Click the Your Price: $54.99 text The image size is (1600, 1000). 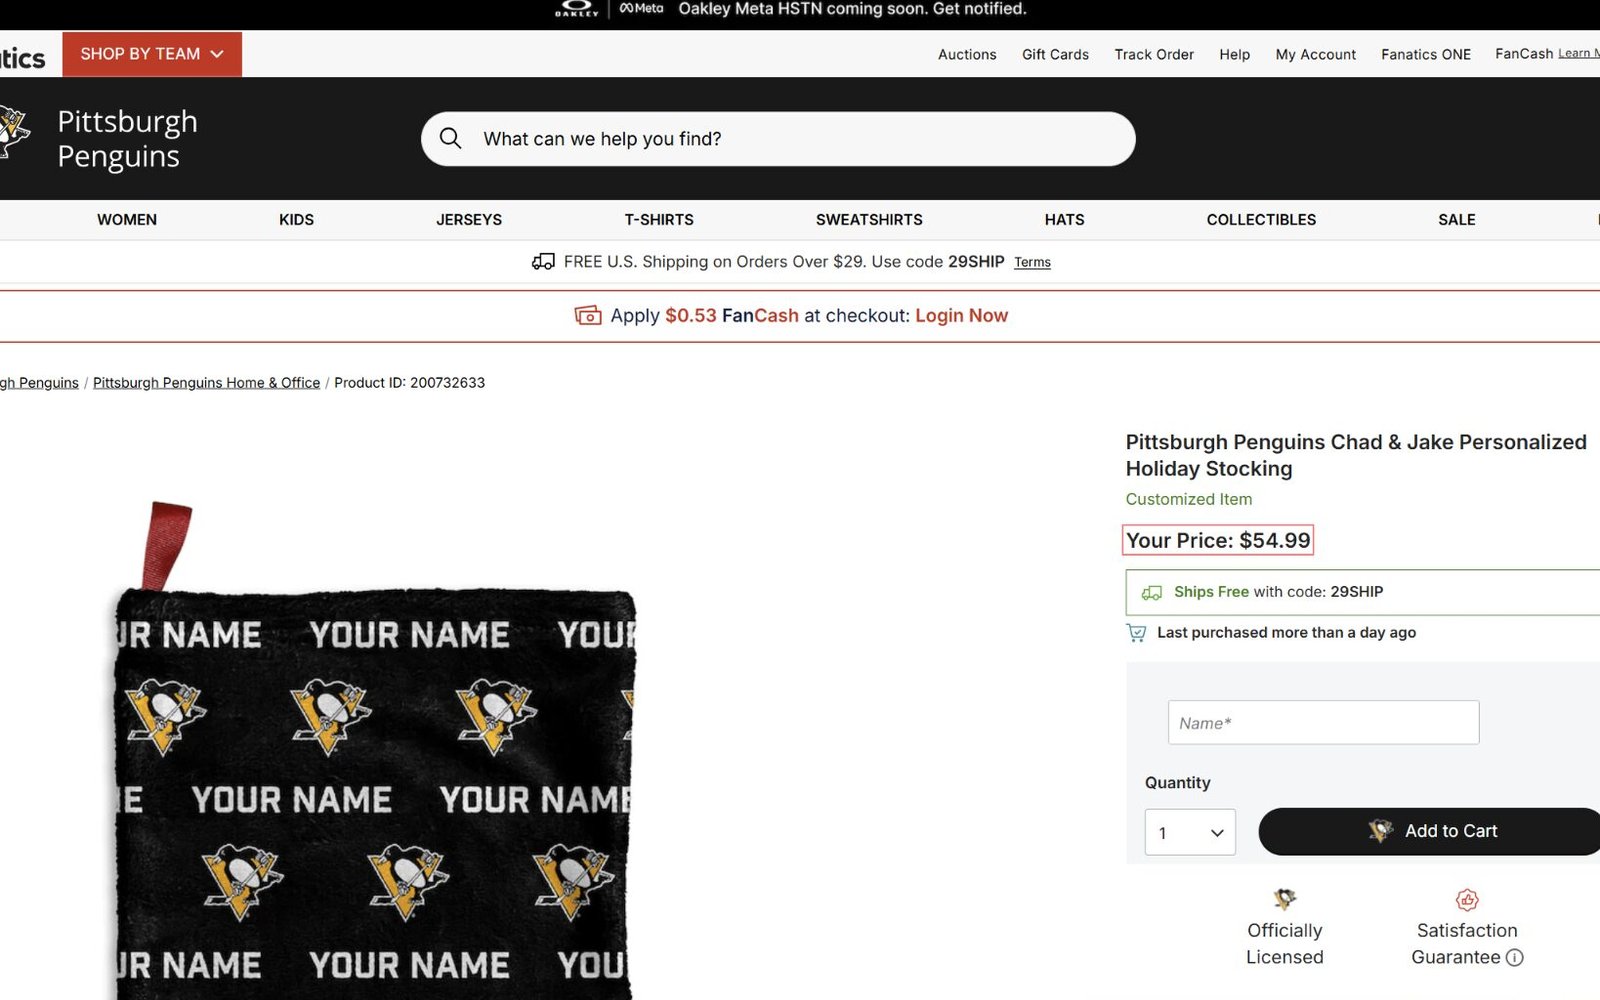(1217, 540)
